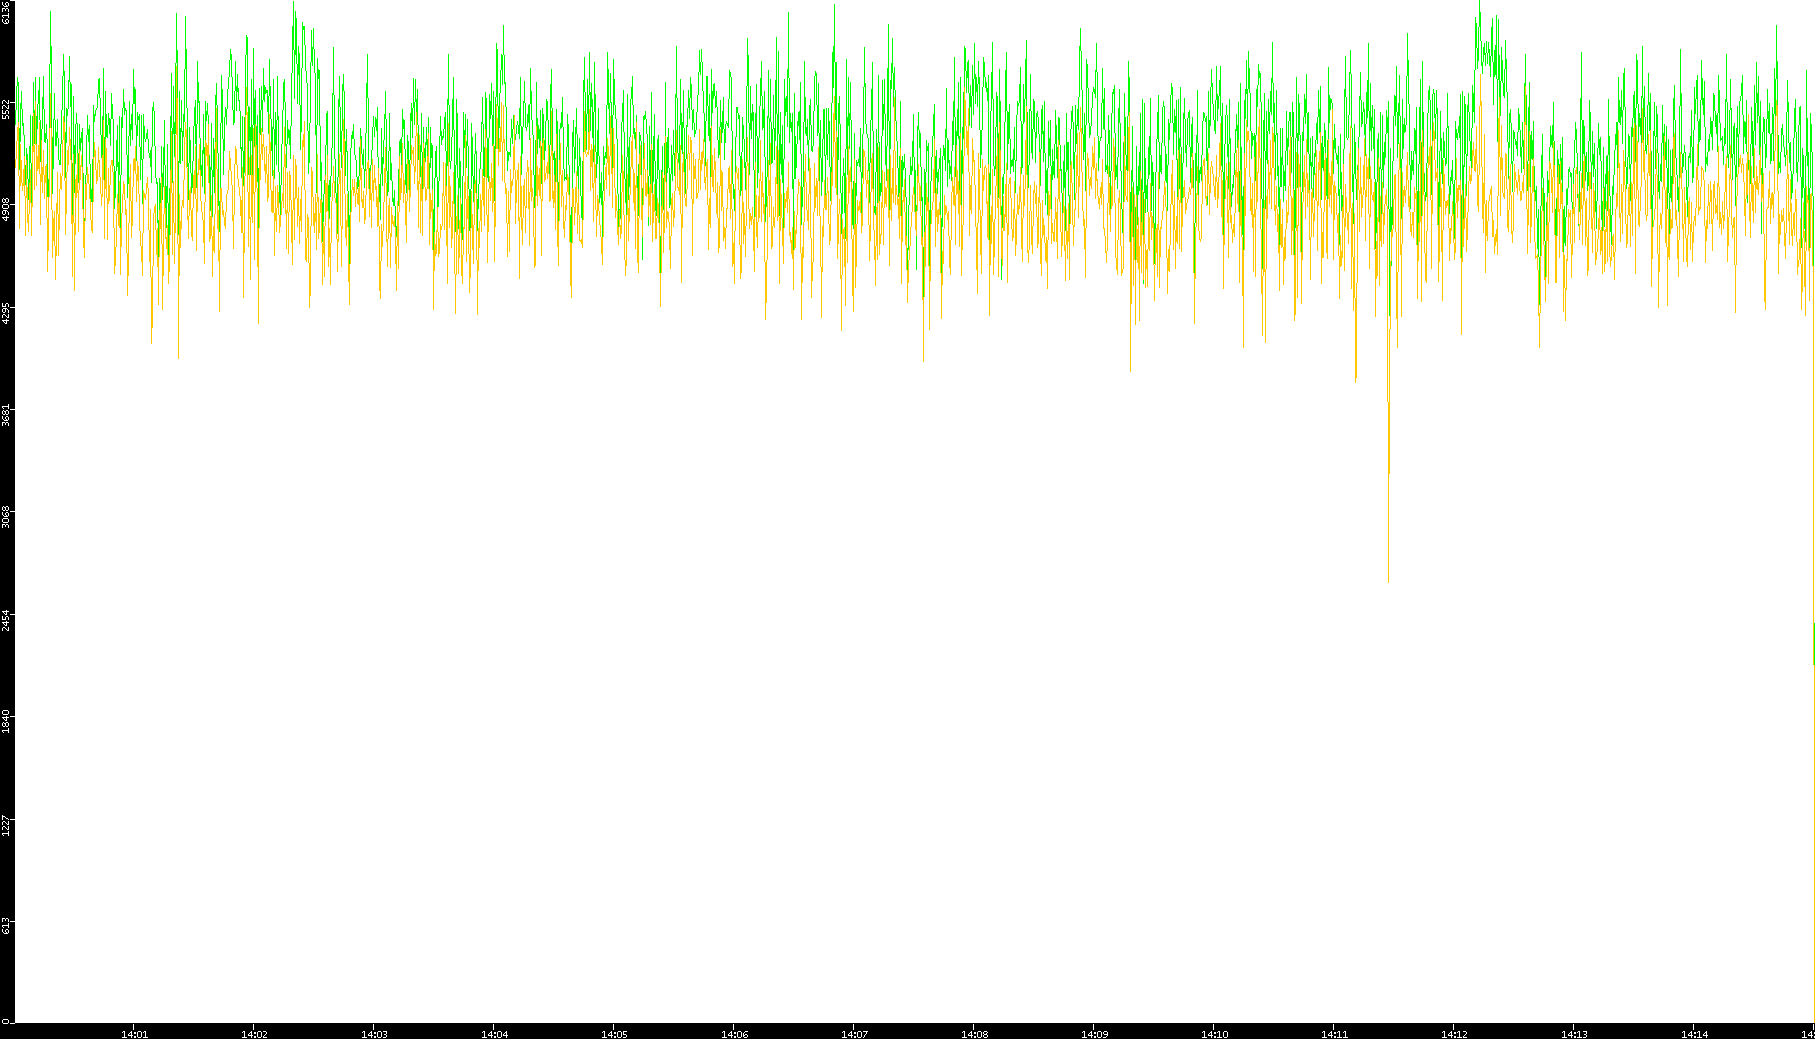Click the 6136 value on the y-axis
Image resolution: width=1815 pixels, height=1039 pixels.
click(x=6, y=12)
